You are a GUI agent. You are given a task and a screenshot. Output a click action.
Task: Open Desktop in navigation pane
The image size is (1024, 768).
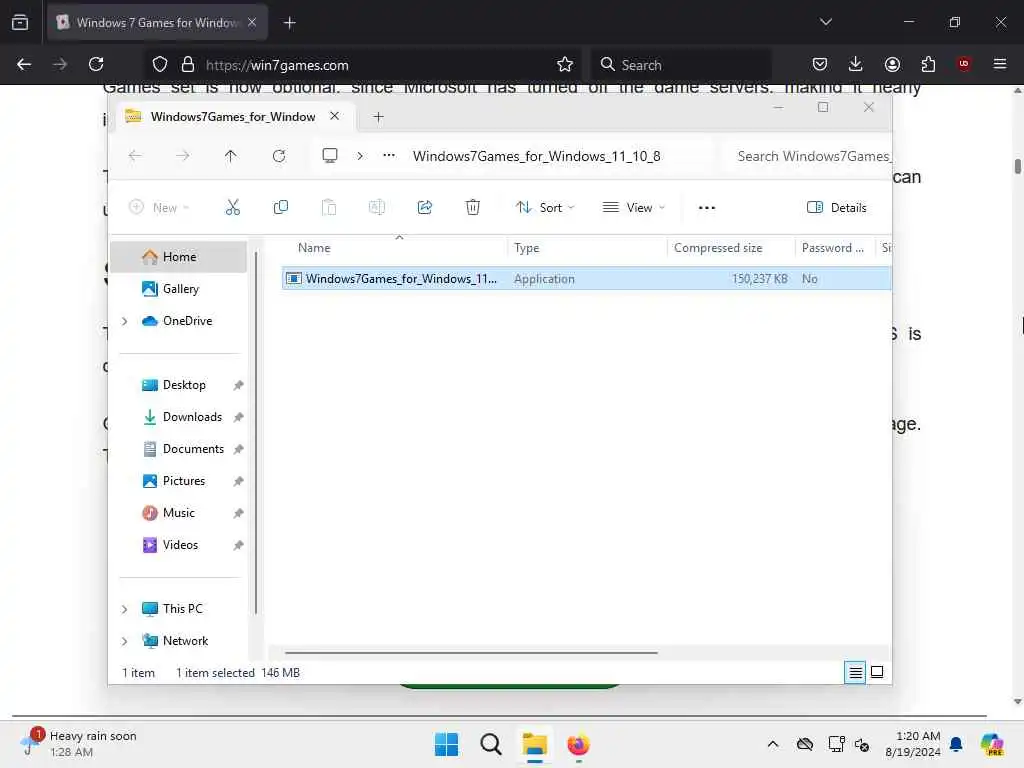[x=179, y=385]
